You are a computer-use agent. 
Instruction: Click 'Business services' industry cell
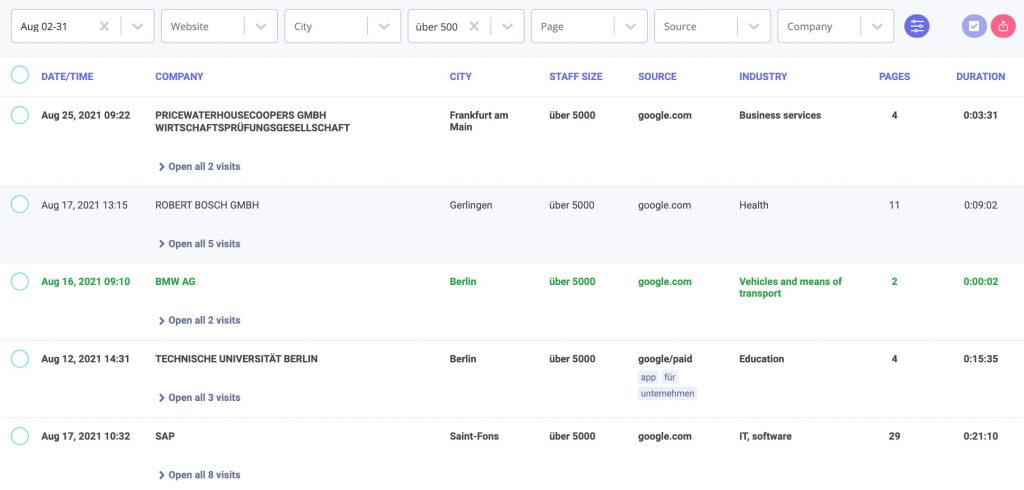(x=780, y=115)
